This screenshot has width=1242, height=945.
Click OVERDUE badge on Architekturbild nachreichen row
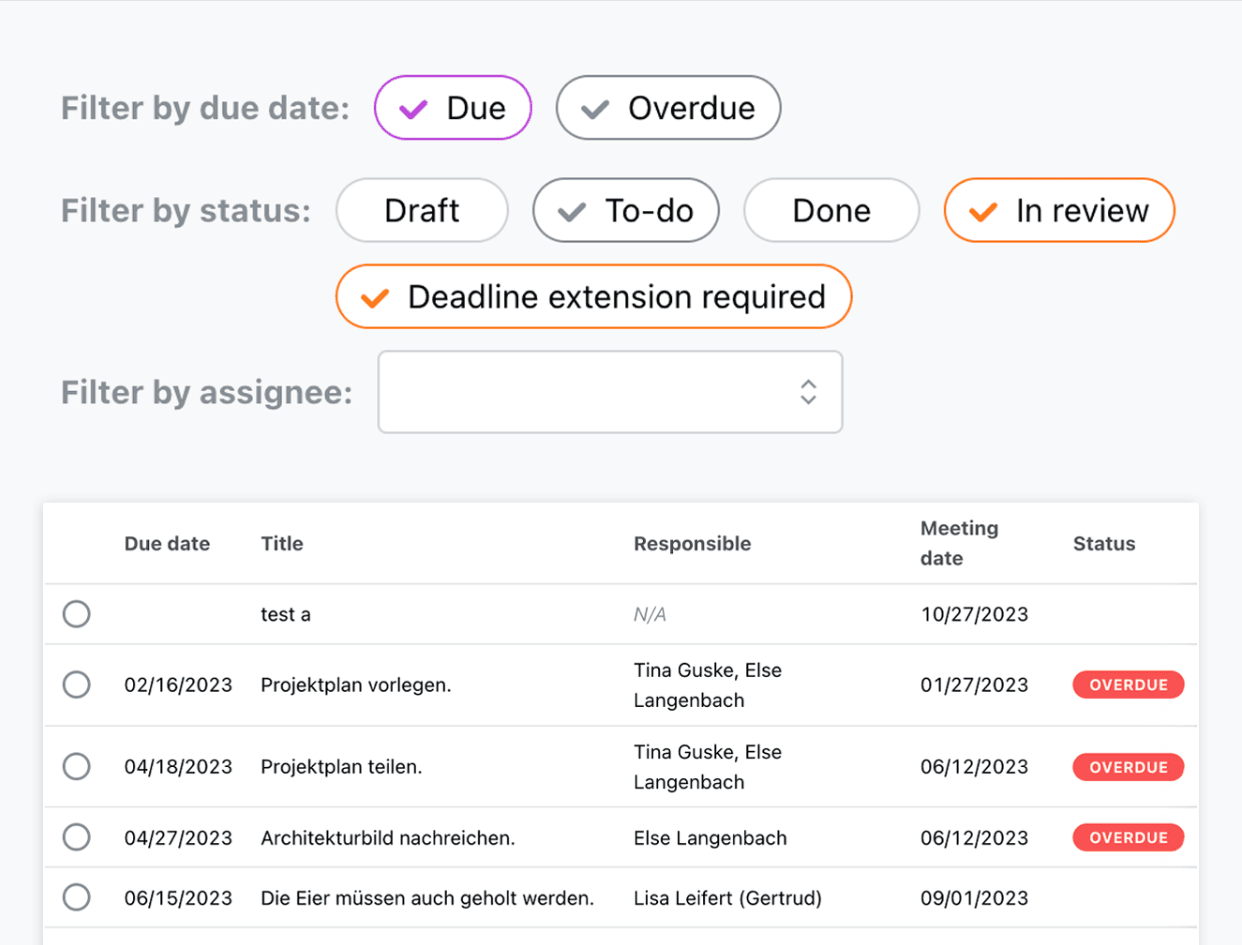[x=1128, y=838]
